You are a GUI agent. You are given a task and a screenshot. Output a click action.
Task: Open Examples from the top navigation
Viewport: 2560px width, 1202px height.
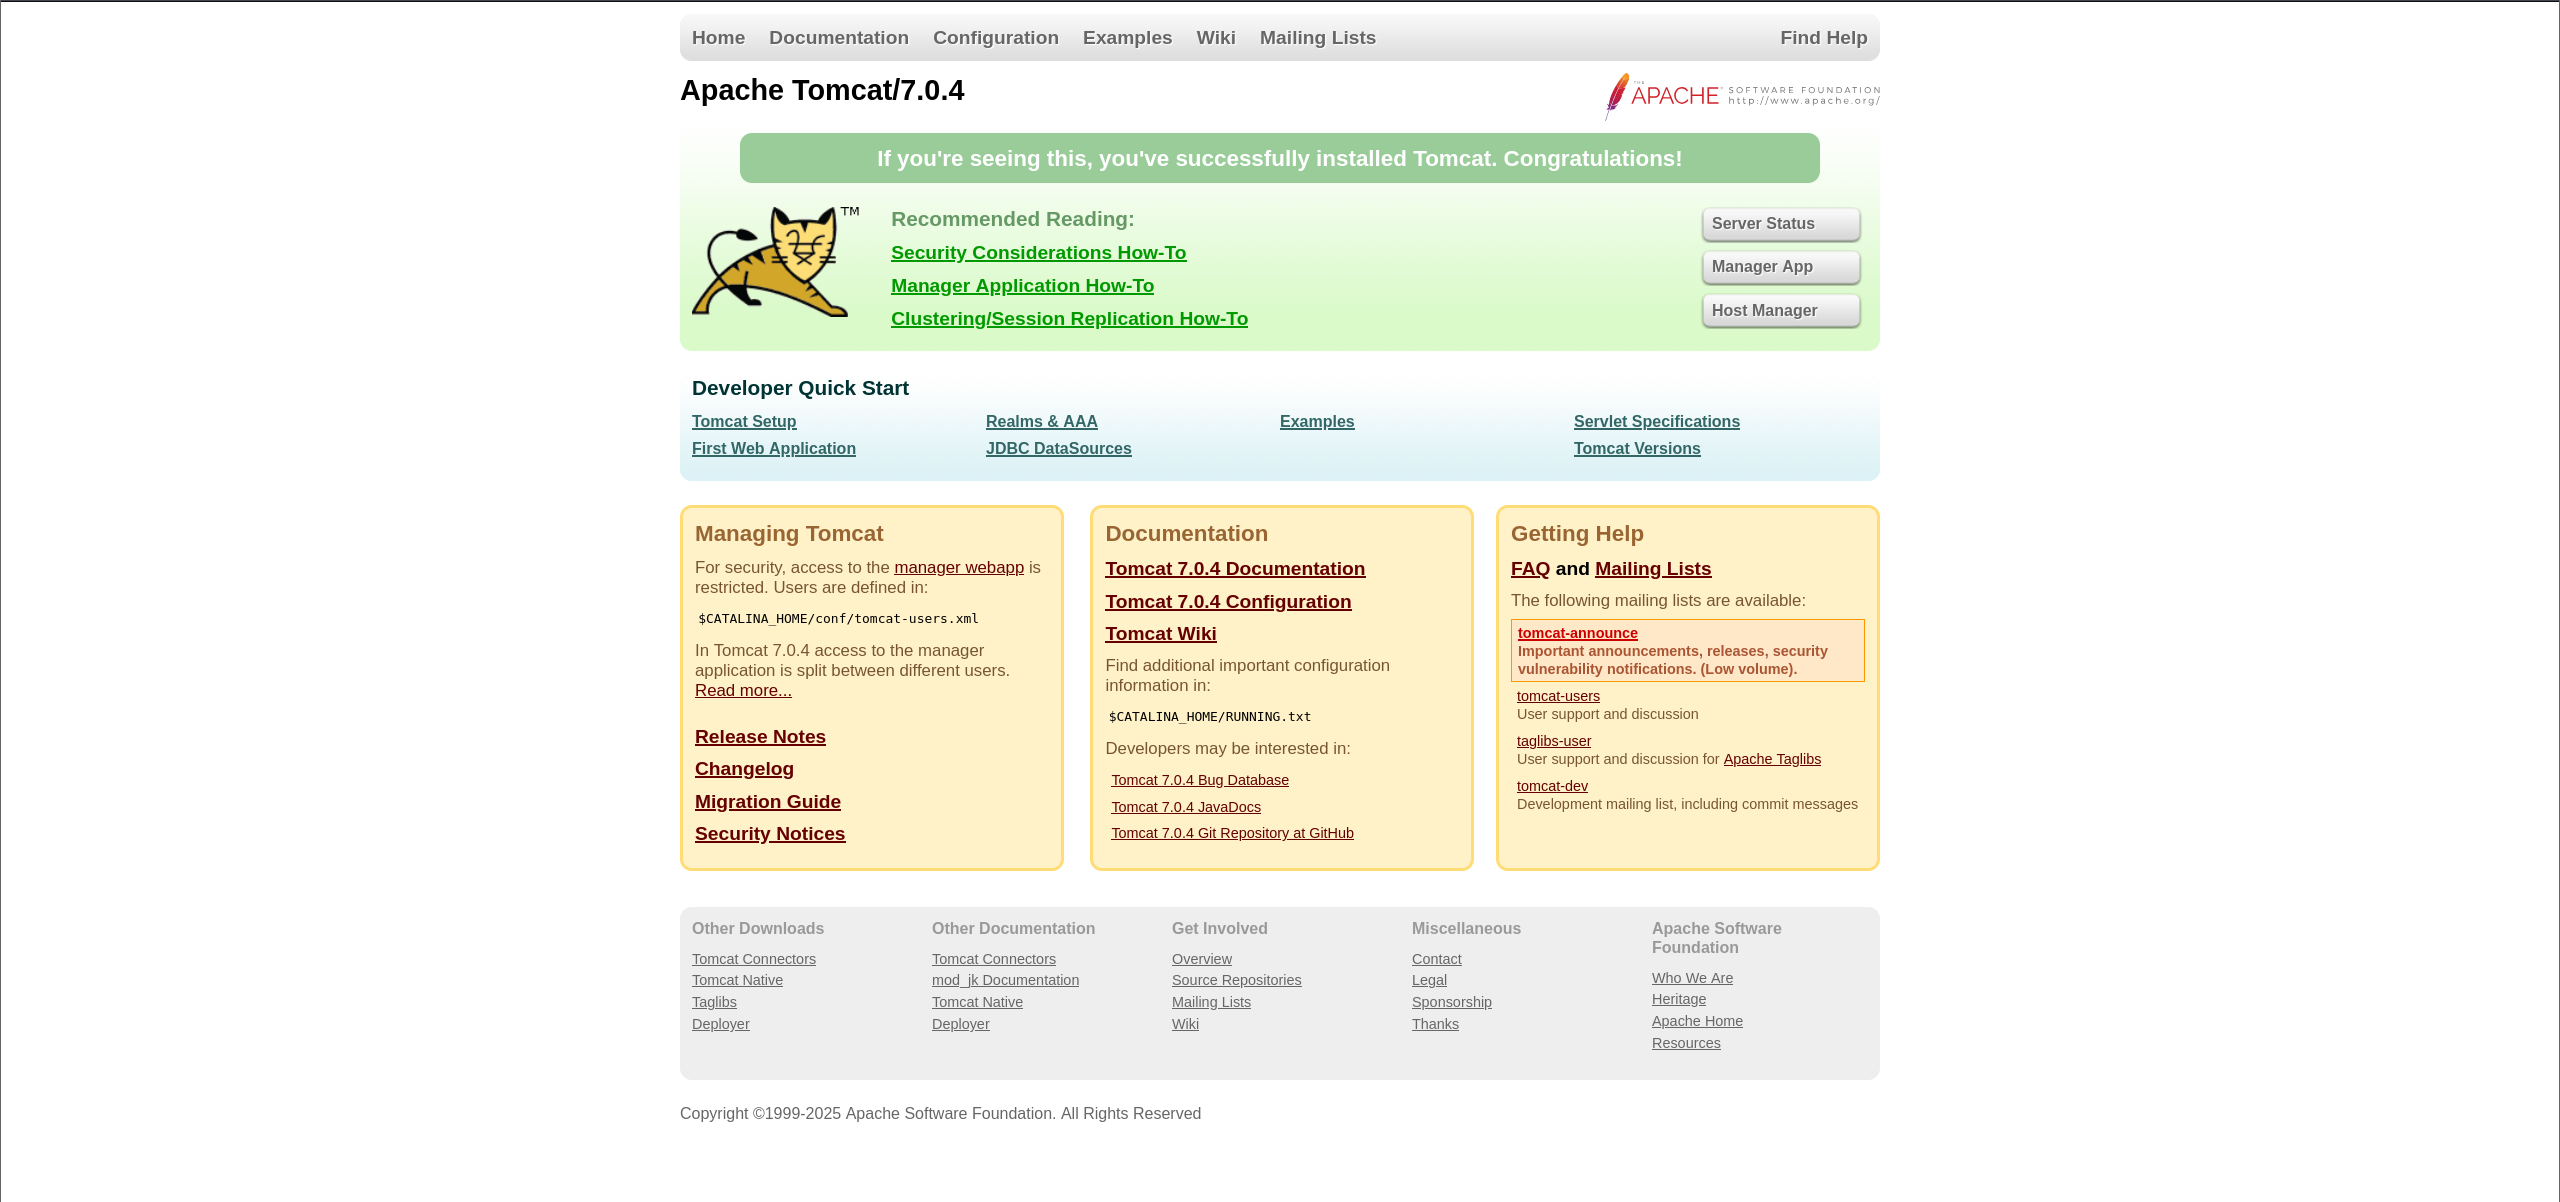(x=1127, y=38)
